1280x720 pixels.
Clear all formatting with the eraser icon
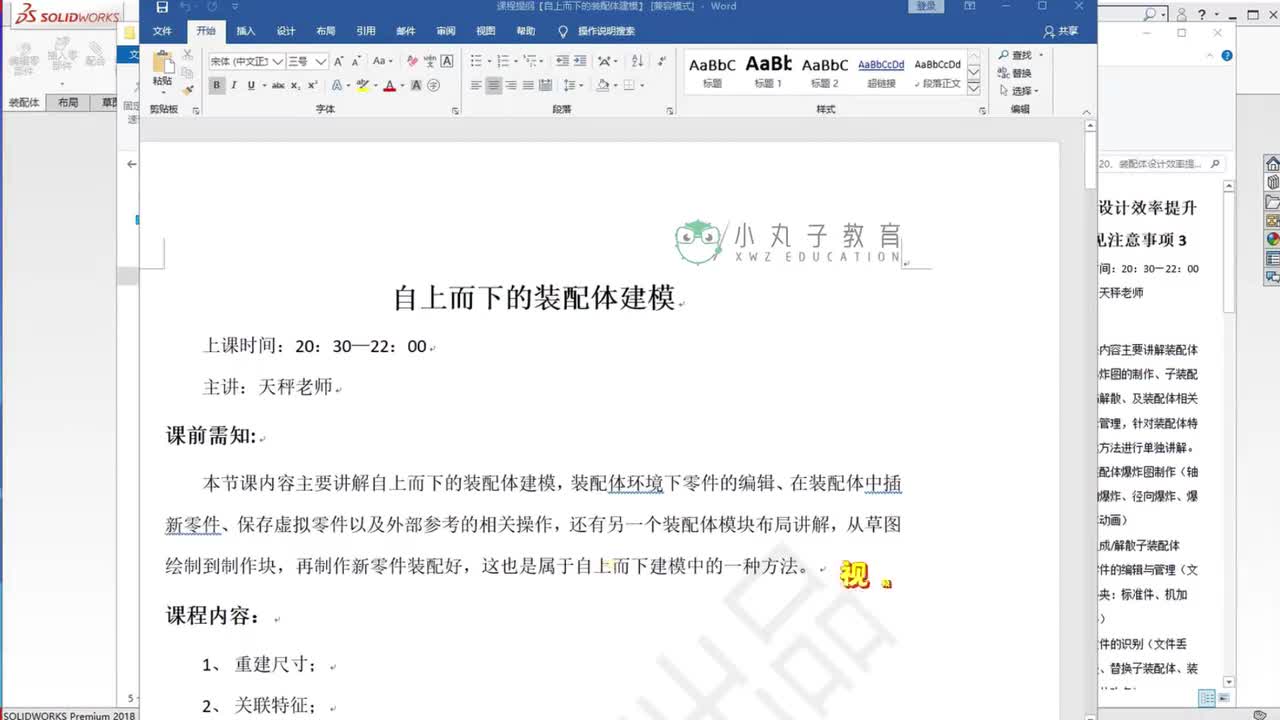point(412,61)
